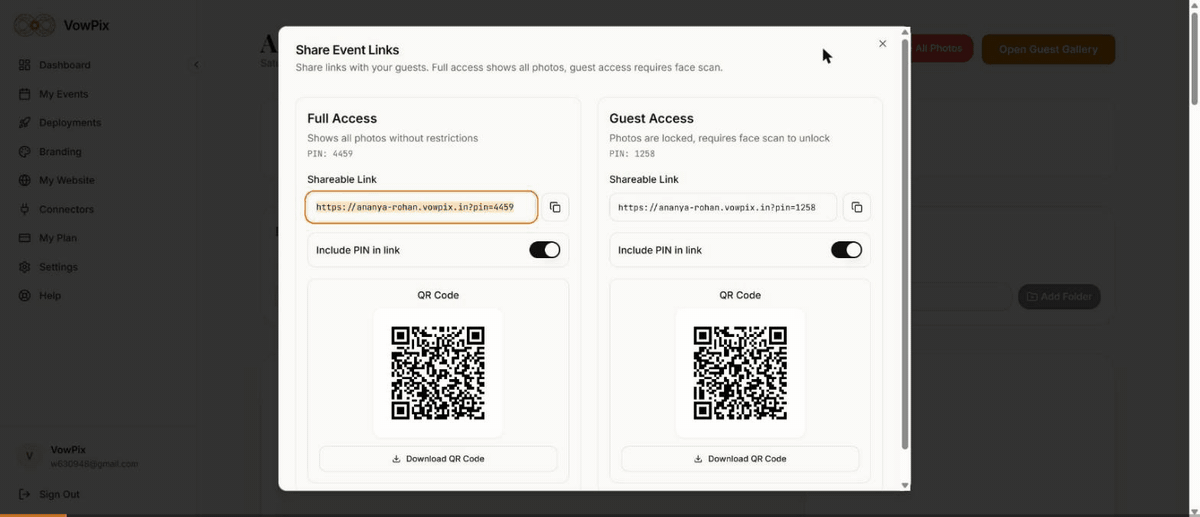Open Help in the sidebar
Image resolution: width=1200 pixels, height=517 pixels.
(x=50, y=296)
